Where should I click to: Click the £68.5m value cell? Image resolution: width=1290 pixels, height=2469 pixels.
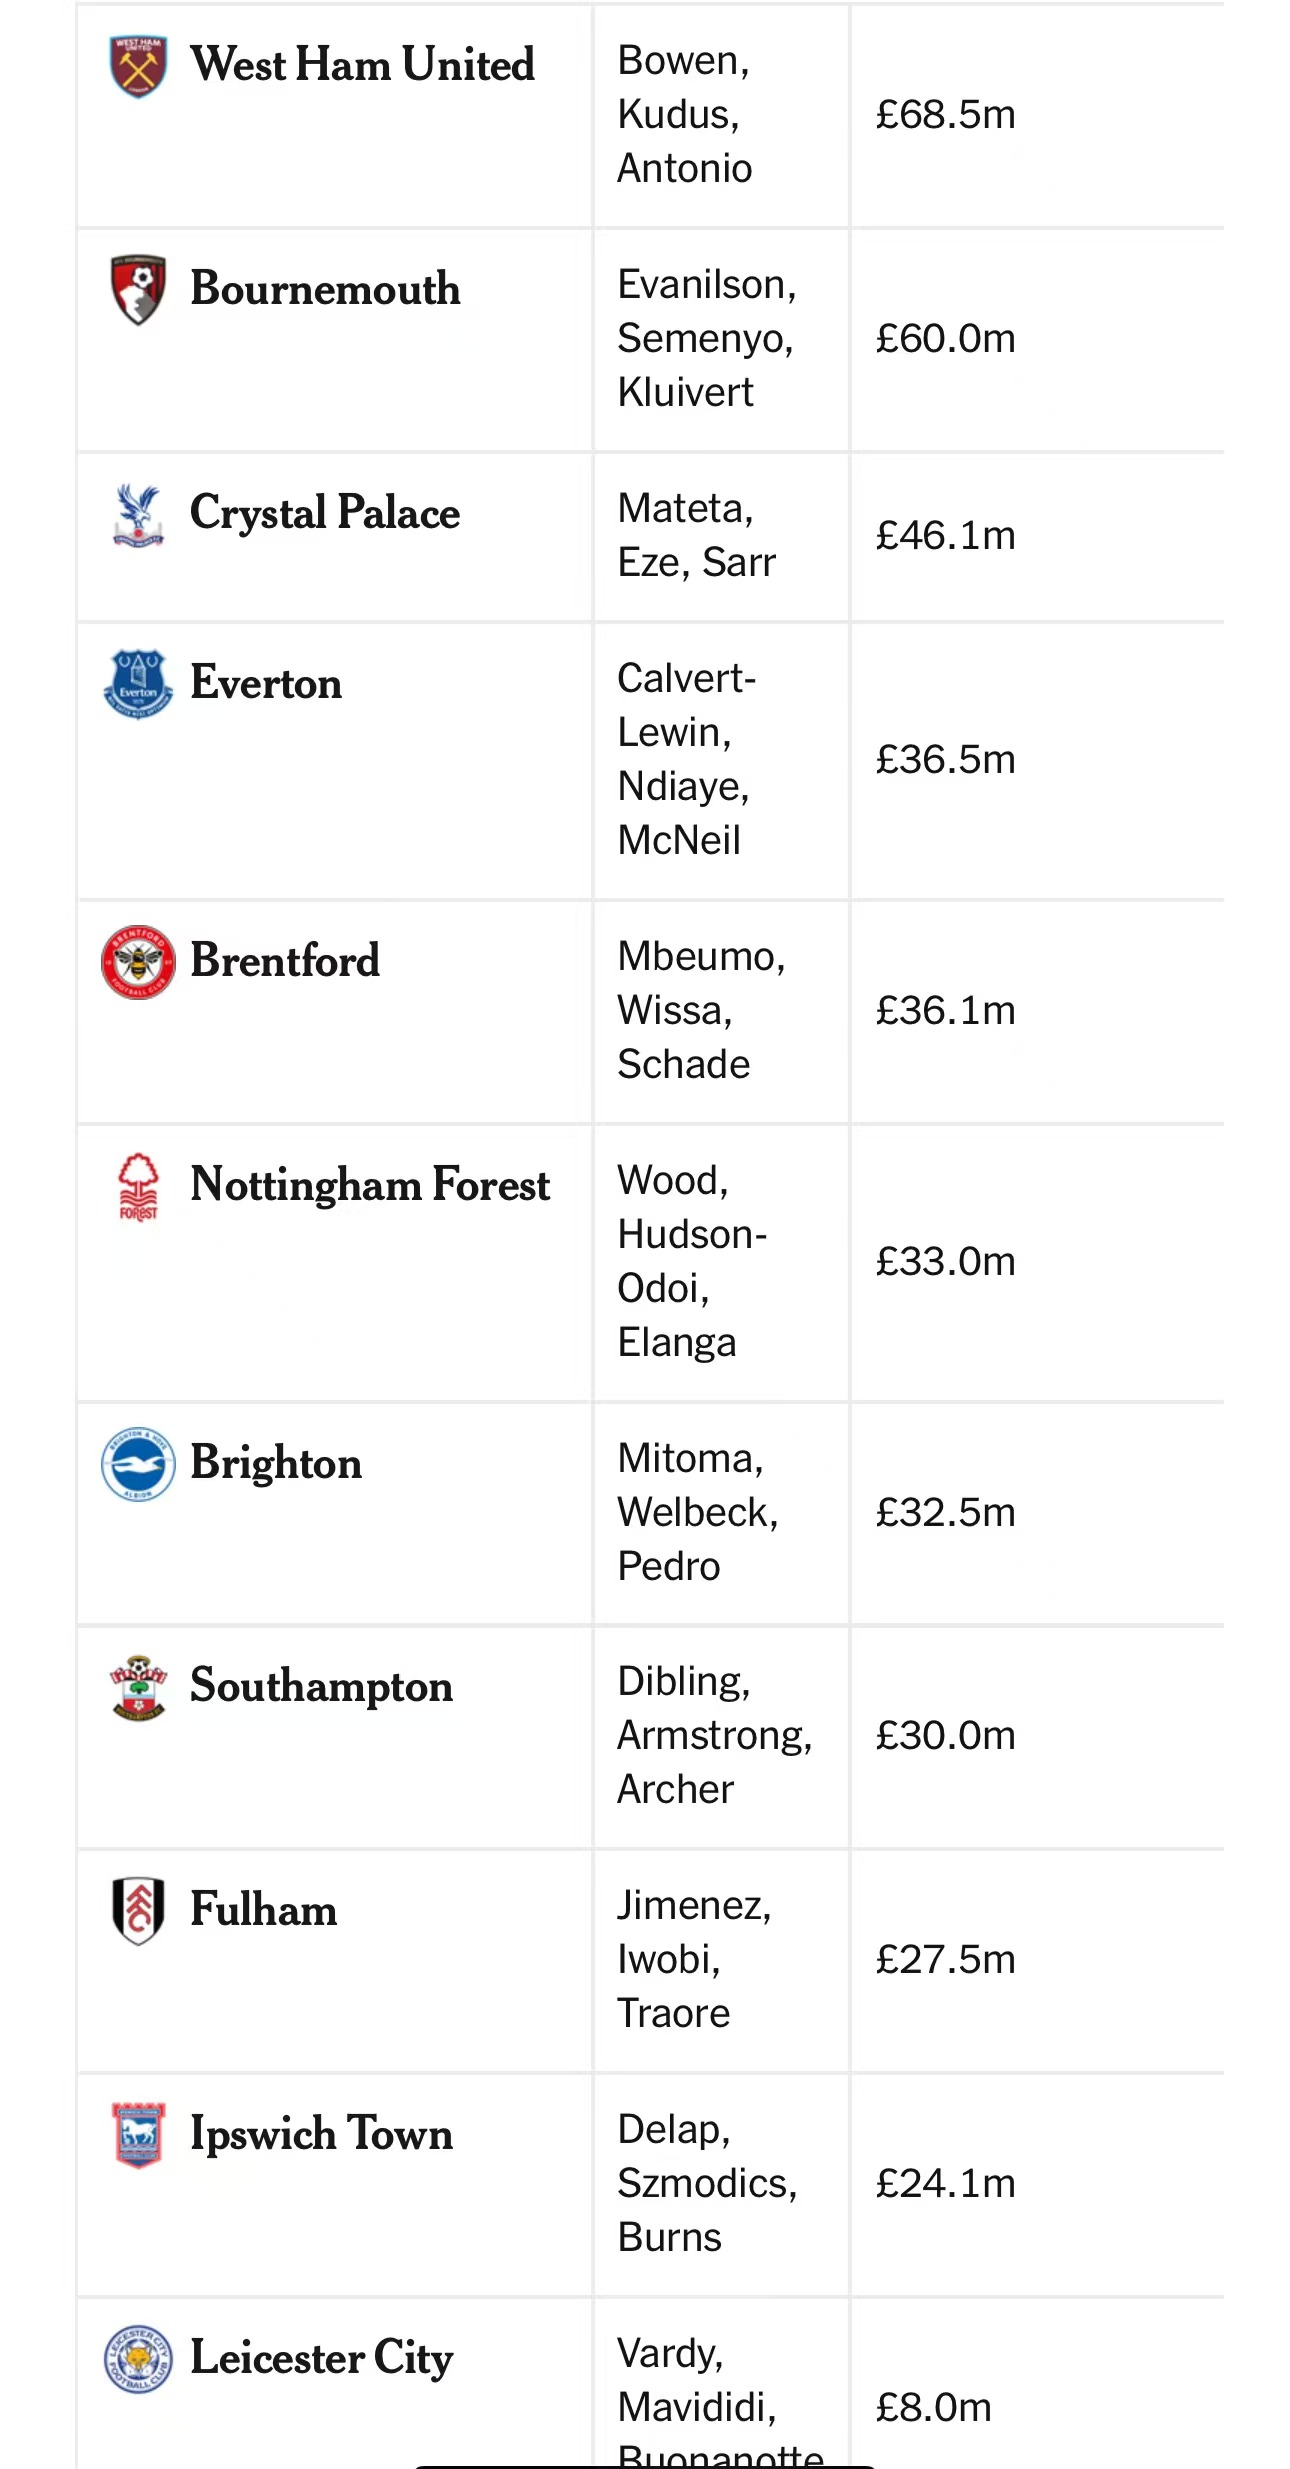(x=946, y=115)
